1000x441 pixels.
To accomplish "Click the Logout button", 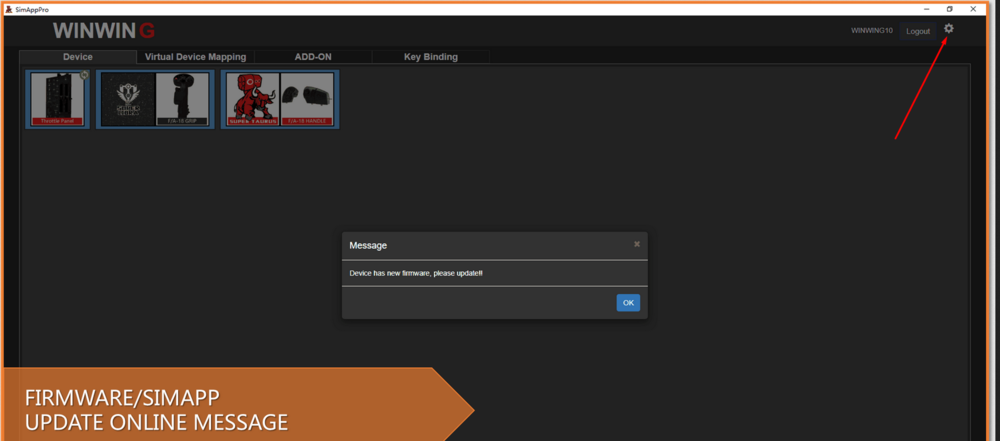I will coord(918,31).
